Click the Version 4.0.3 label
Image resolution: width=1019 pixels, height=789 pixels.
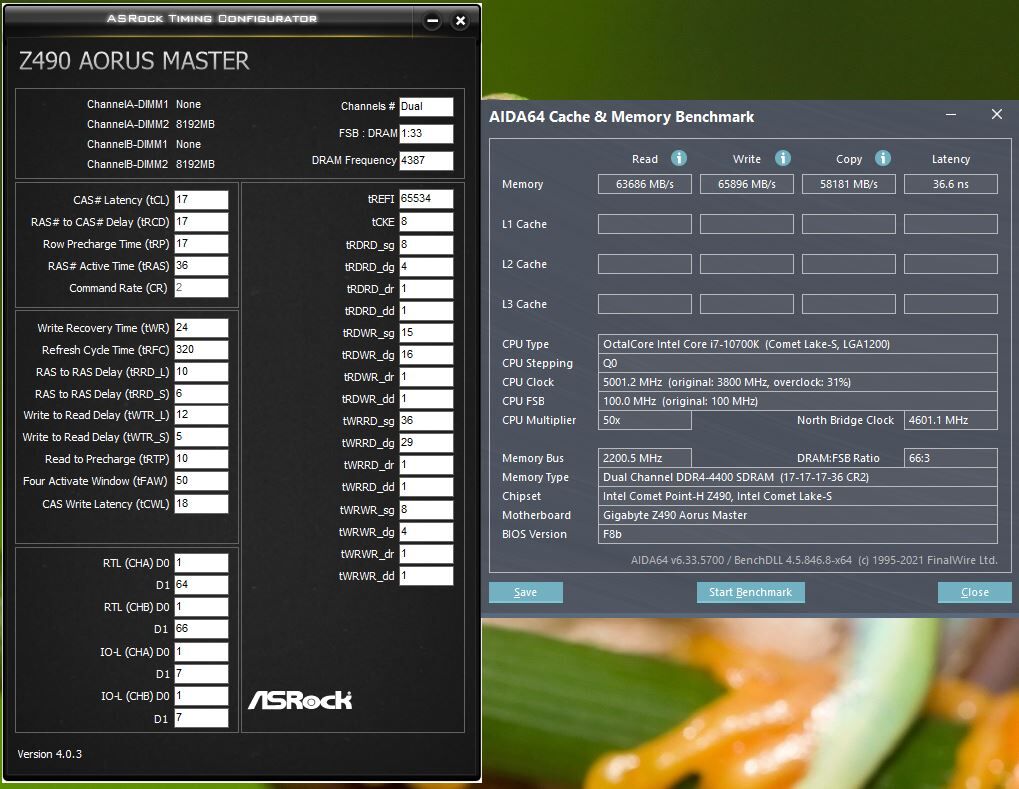pos(49,754)
